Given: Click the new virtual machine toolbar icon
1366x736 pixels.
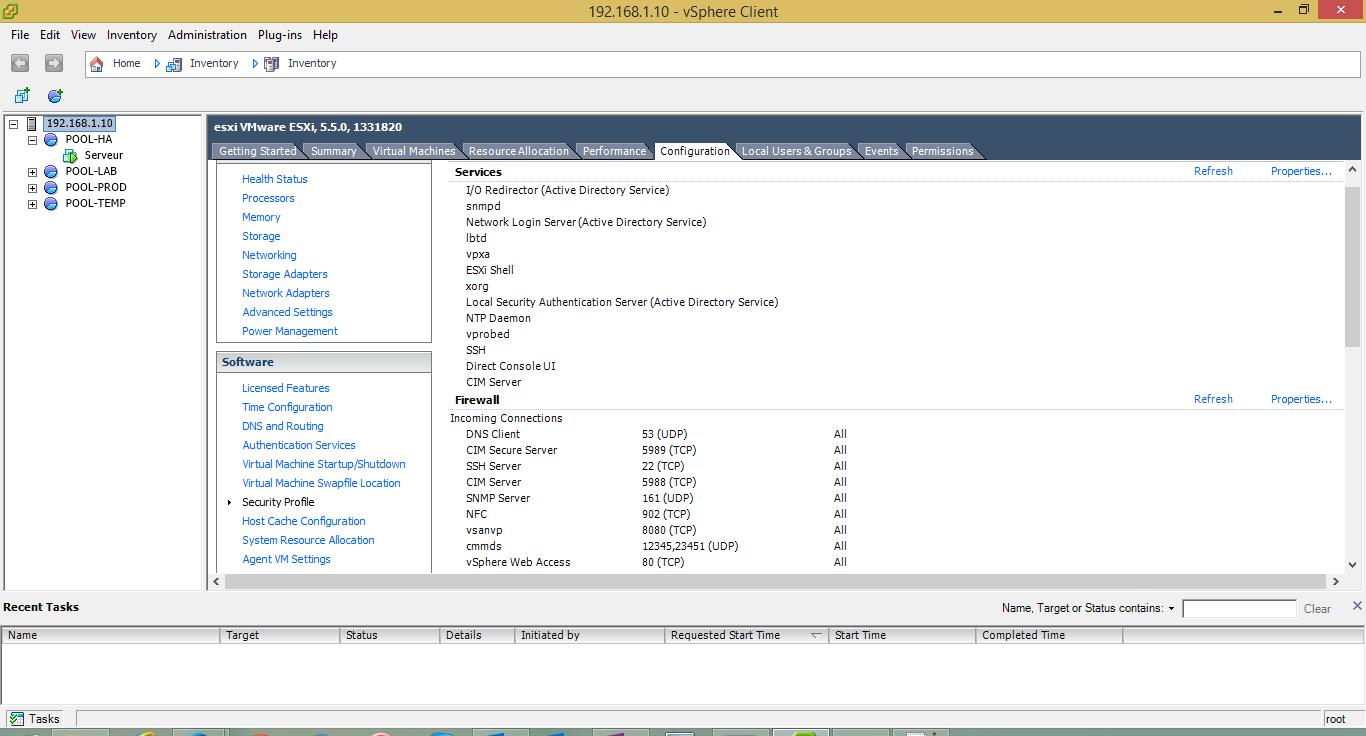Looking at the screenshot, I should point(22,95).
